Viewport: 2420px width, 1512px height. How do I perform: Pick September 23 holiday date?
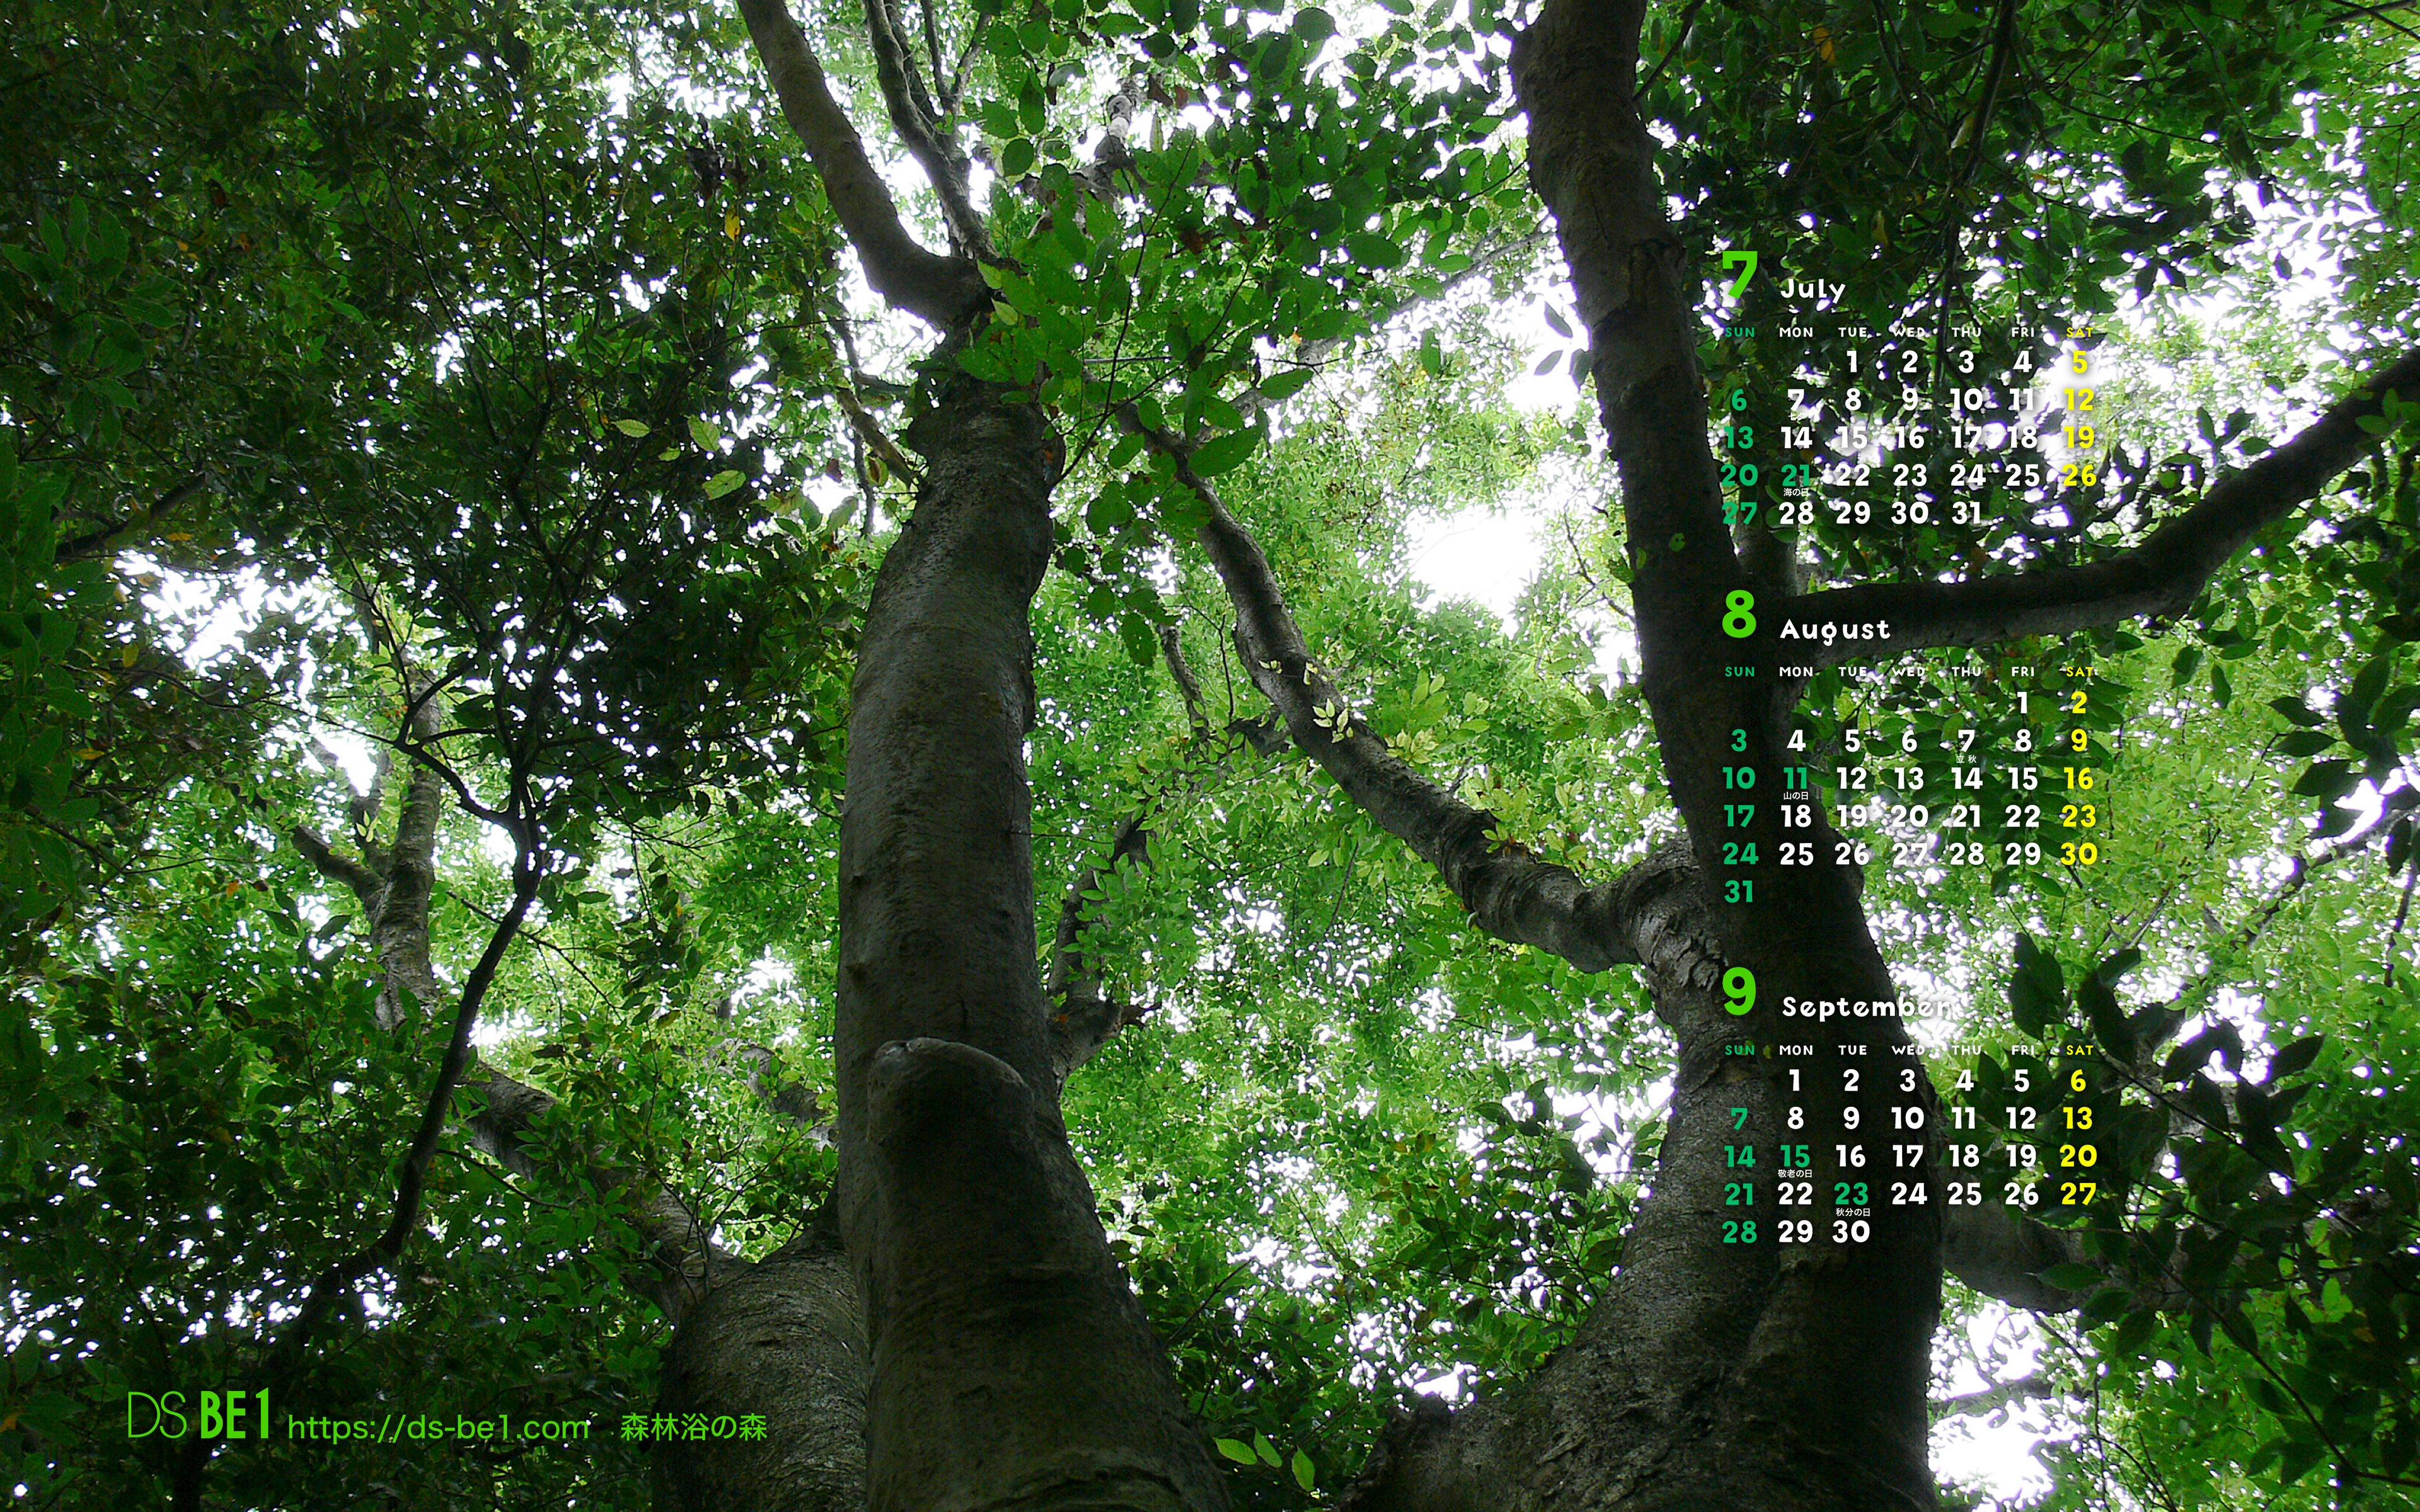tap(1851, 1194)
